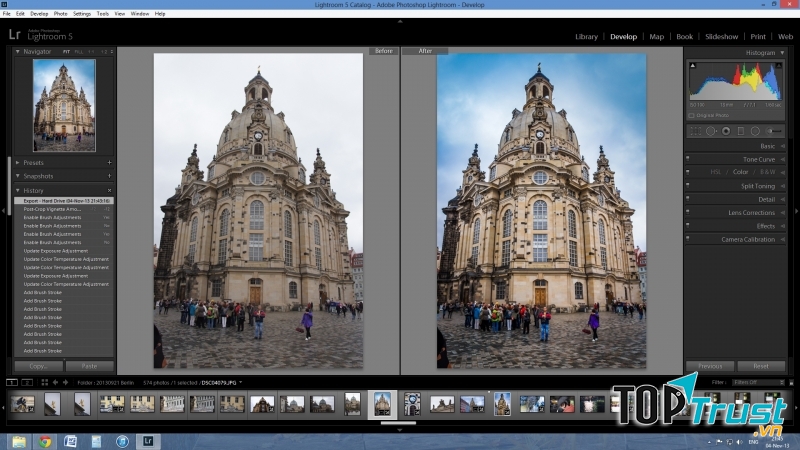Expand the Effects panel
This screenshot has width=800, height=450.
[x=783, y=226]
